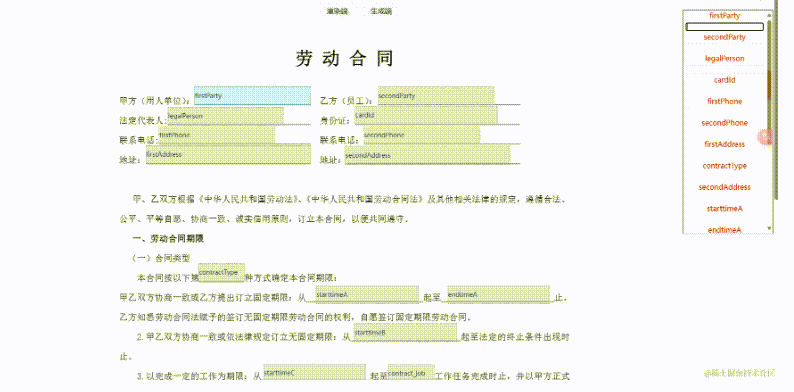794x392 pixels.
Task: Click the 劳动合同 document title
Action: 345,59
